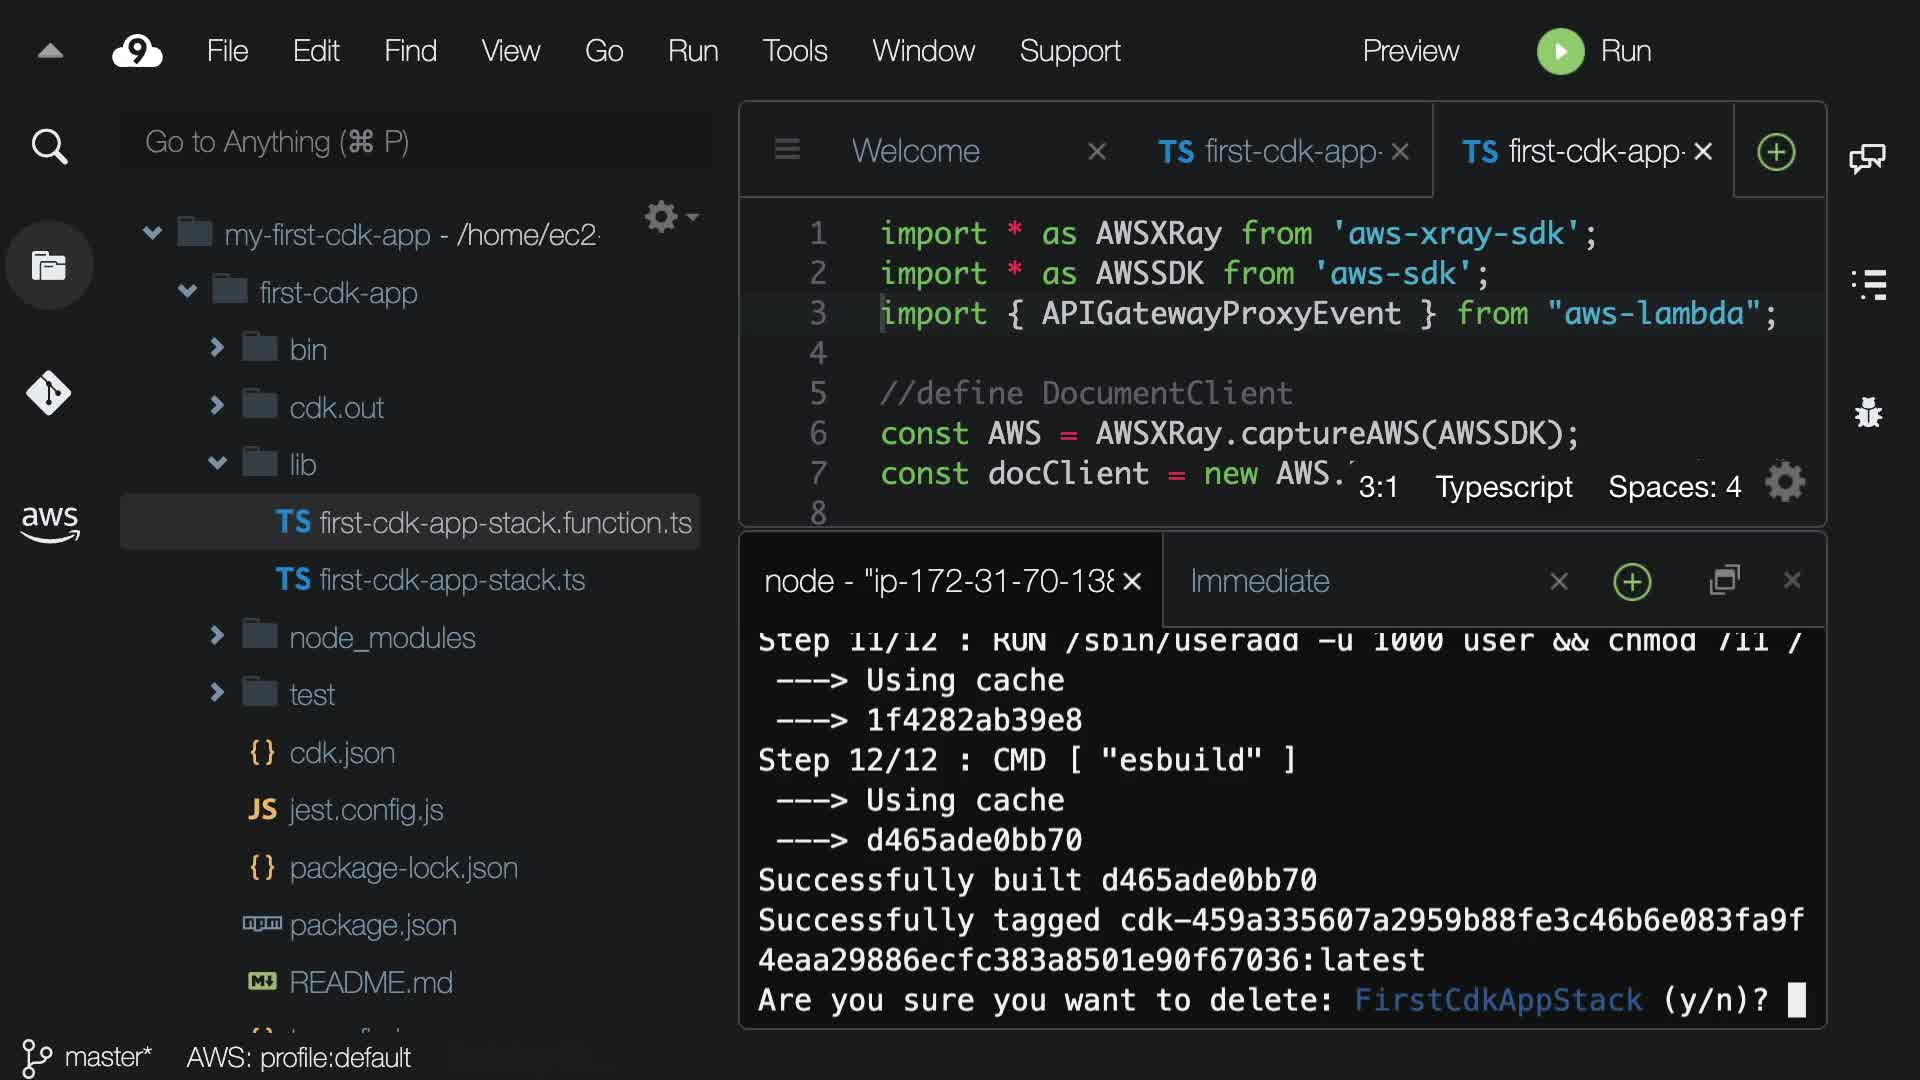Collapse the menu bar with up arrow
1920x1080 pixels.
tap(50, 51)
